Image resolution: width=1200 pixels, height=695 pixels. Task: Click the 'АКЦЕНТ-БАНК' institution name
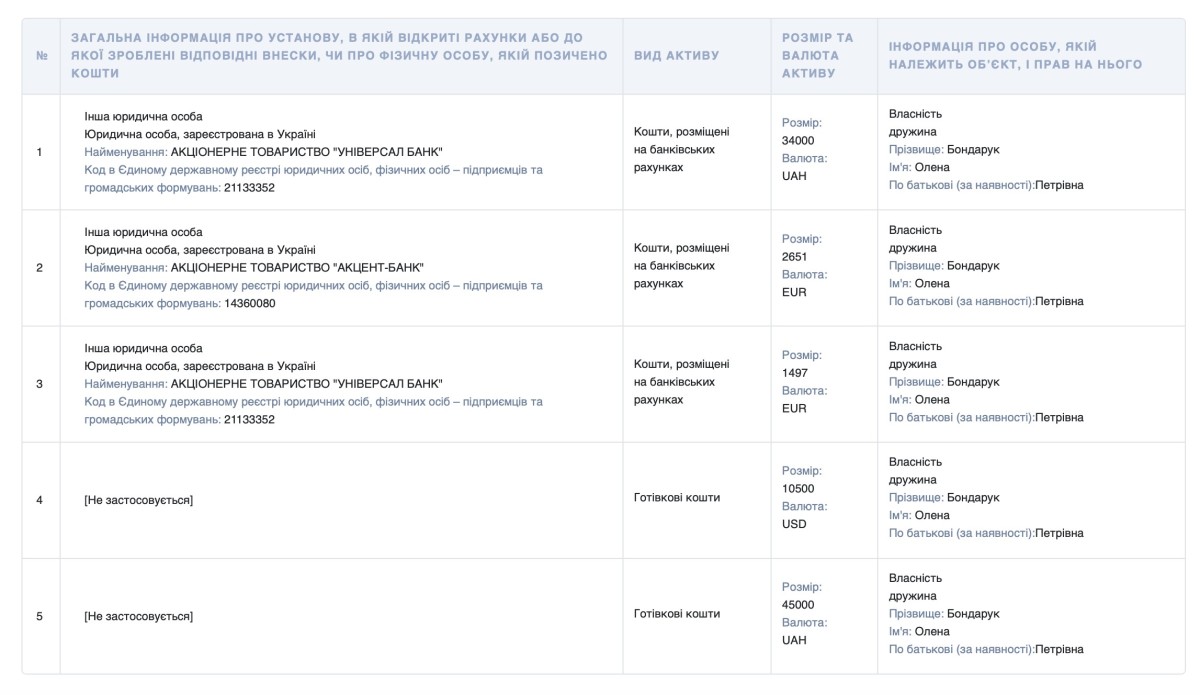(x=297, y=268)
